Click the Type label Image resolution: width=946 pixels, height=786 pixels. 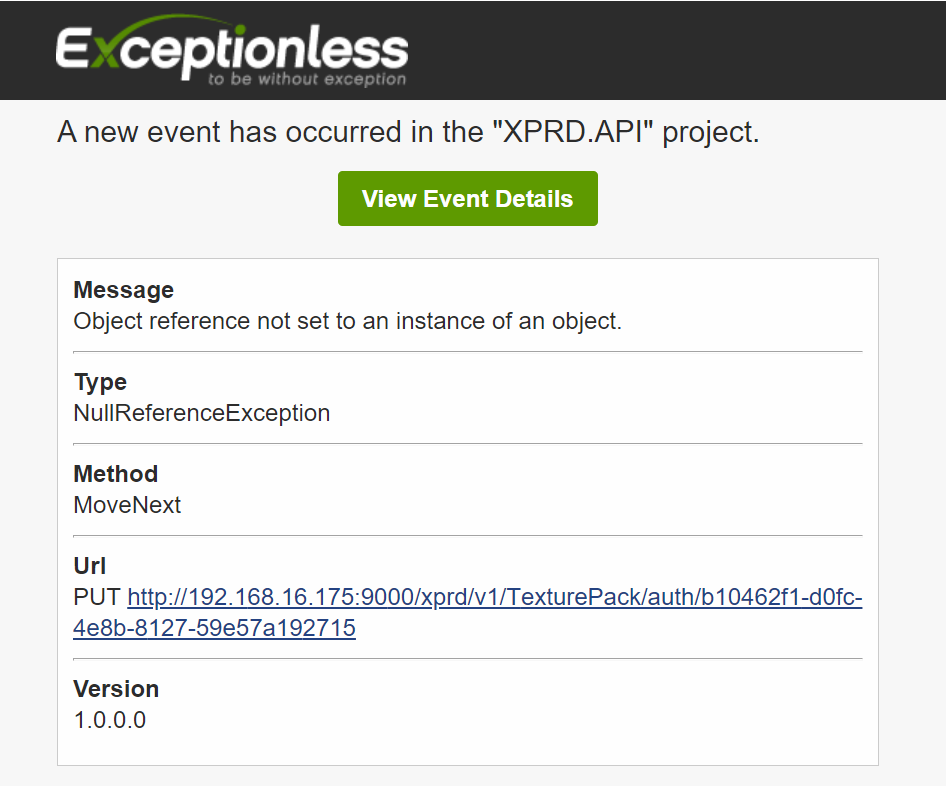click(x=100, y=382)
